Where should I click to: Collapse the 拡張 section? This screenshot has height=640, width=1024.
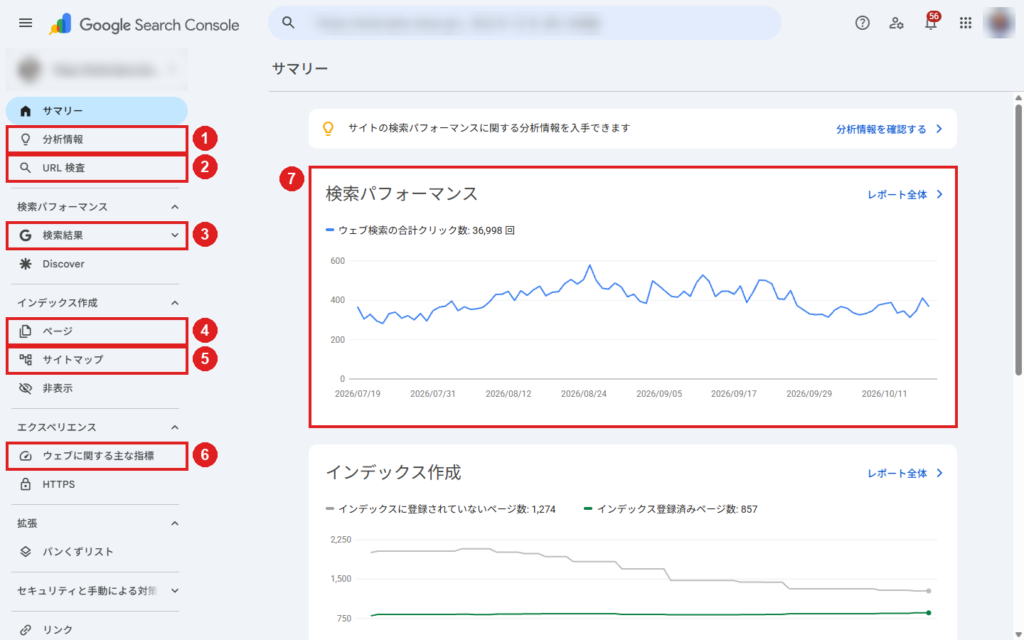[x=174, y=523]
